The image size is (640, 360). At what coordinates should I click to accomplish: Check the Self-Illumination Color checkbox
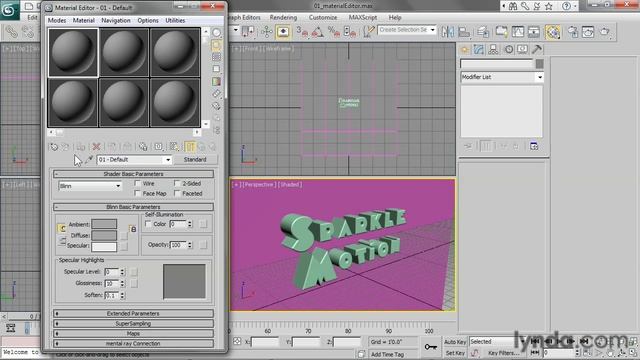(x=148, y=224)
